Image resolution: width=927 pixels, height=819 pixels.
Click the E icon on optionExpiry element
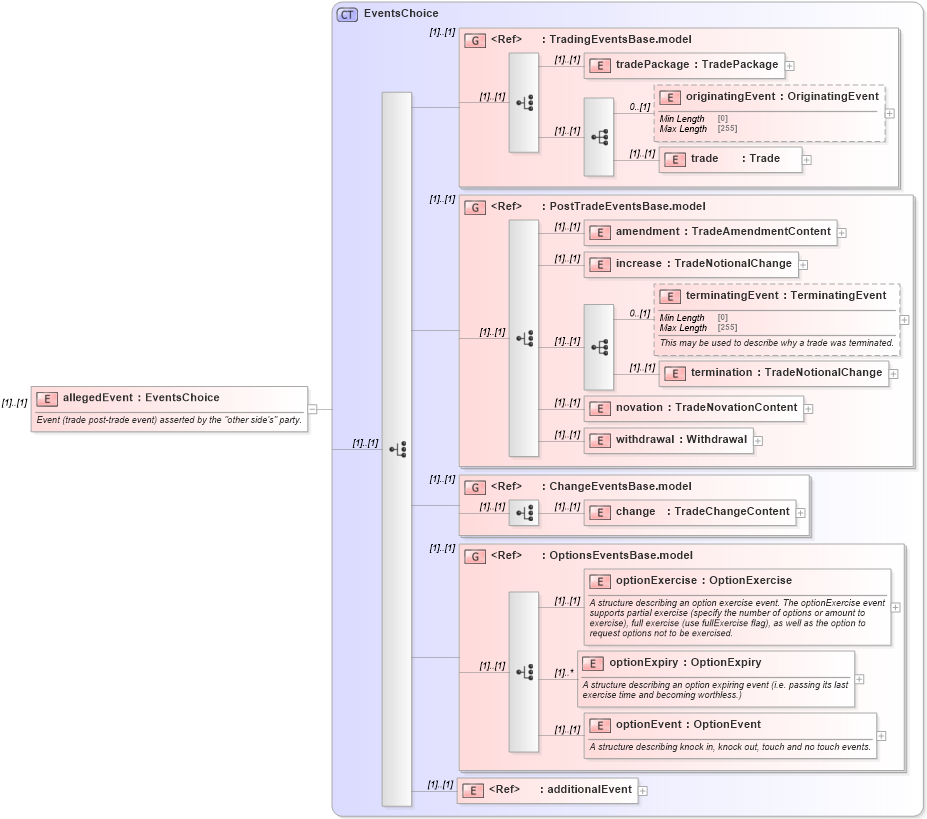[592, 663]
